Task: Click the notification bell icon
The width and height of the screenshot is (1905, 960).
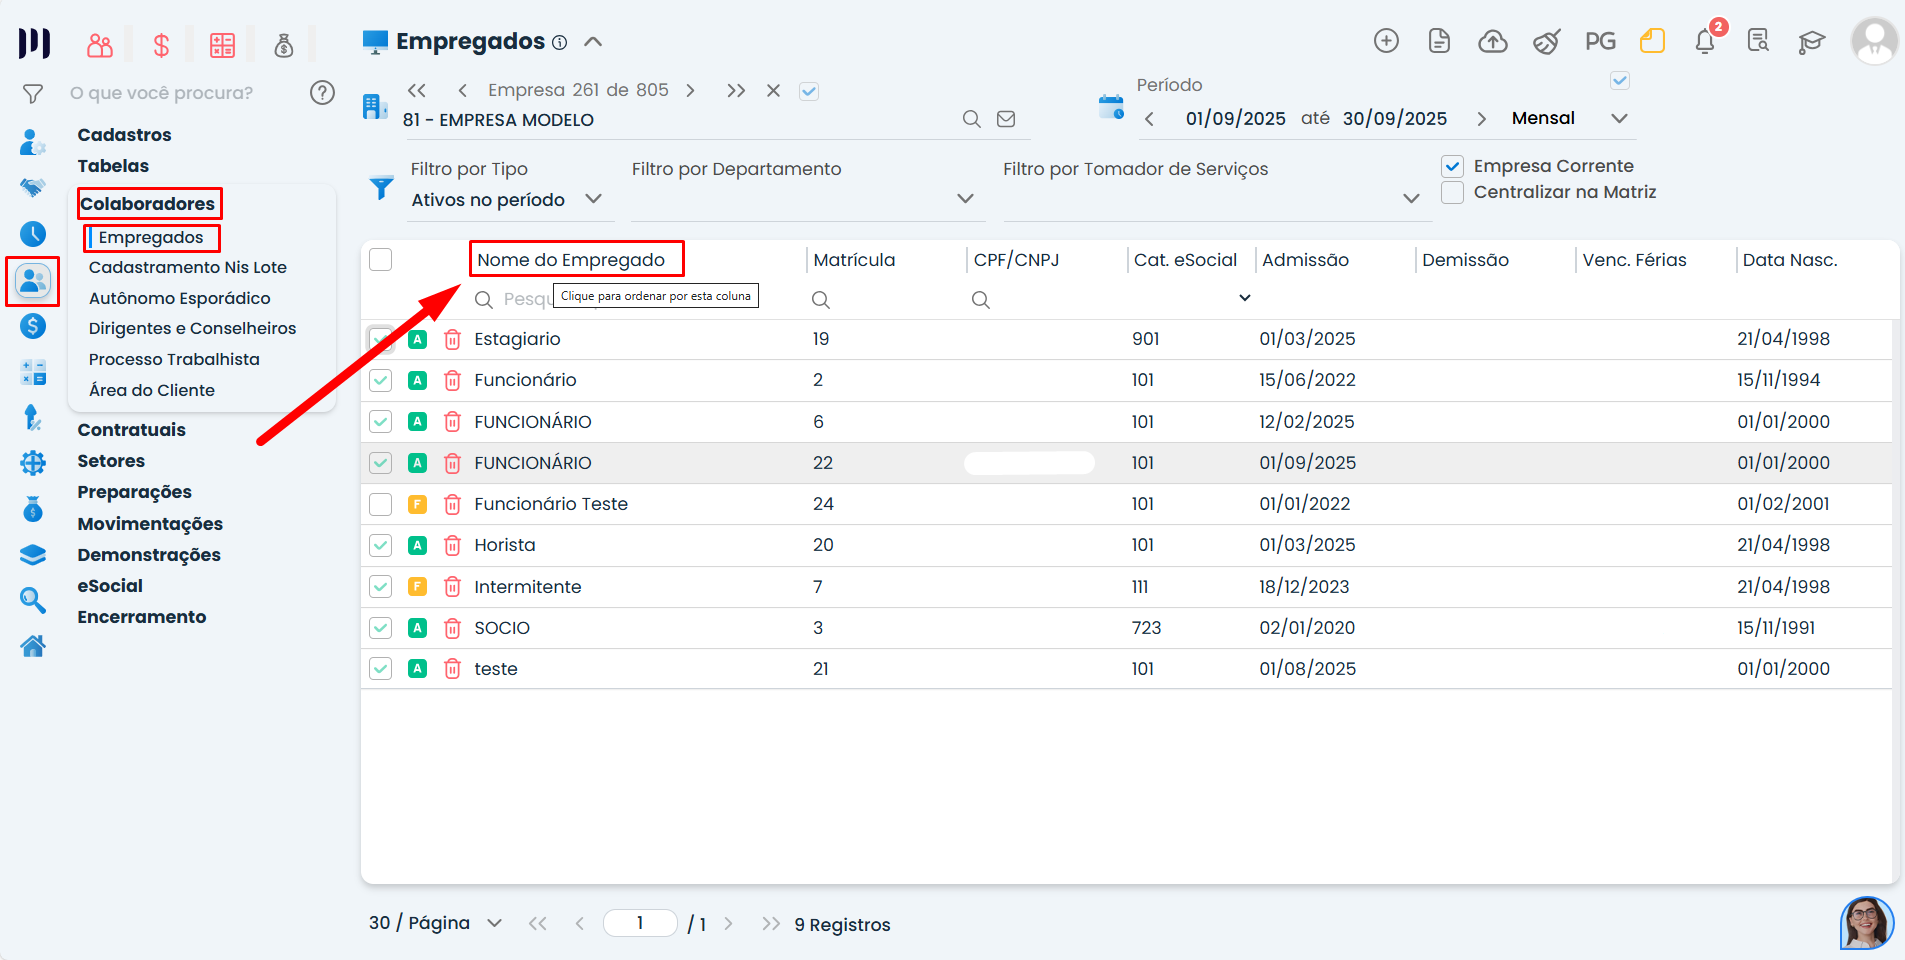Action: tap(1705, 42)
